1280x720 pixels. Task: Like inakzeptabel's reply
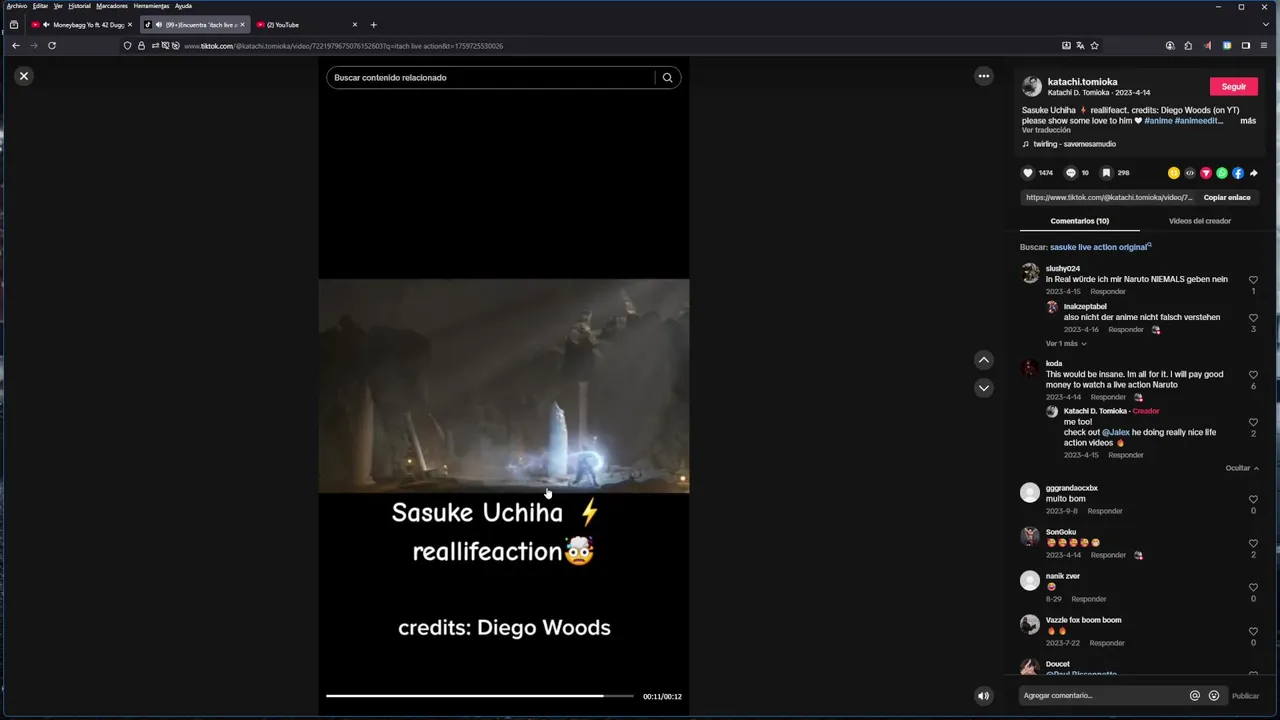pos(1253,318)
